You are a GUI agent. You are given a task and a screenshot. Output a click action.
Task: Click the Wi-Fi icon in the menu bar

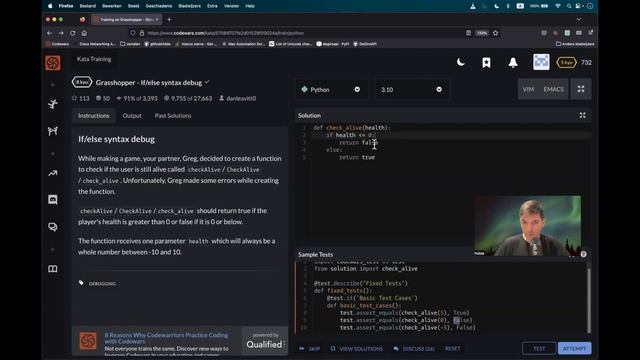tap(558, 6)
